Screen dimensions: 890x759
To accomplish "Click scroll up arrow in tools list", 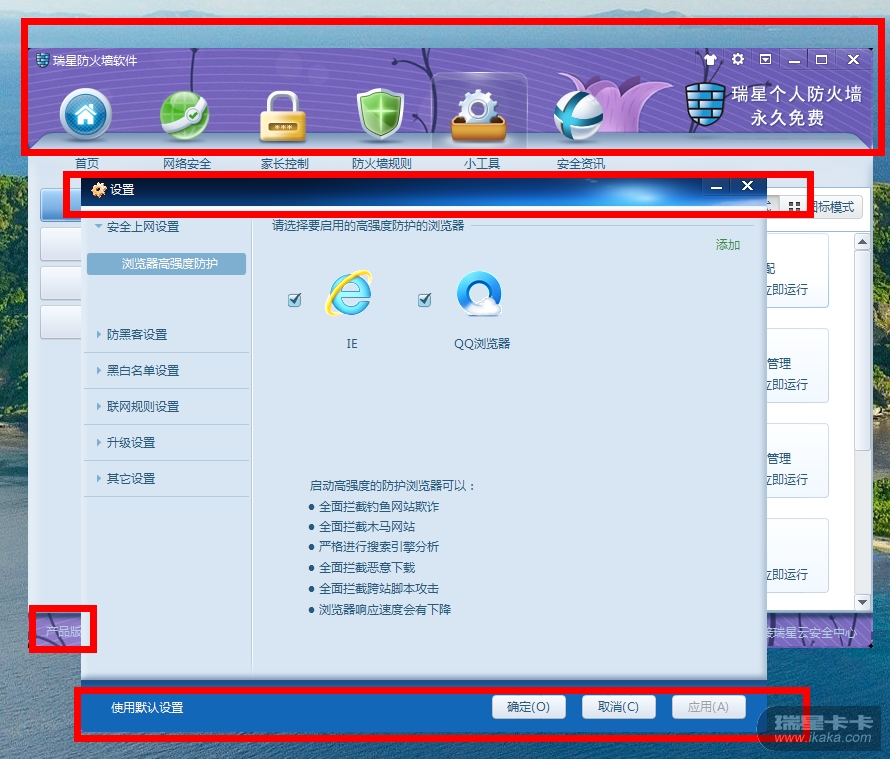I will [862, 242].
